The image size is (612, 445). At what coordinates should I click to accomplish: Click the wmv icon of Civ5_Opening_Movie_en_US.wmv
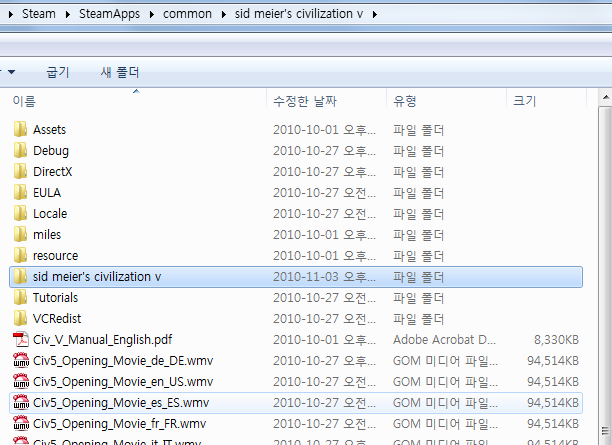[x=21, y=382]
